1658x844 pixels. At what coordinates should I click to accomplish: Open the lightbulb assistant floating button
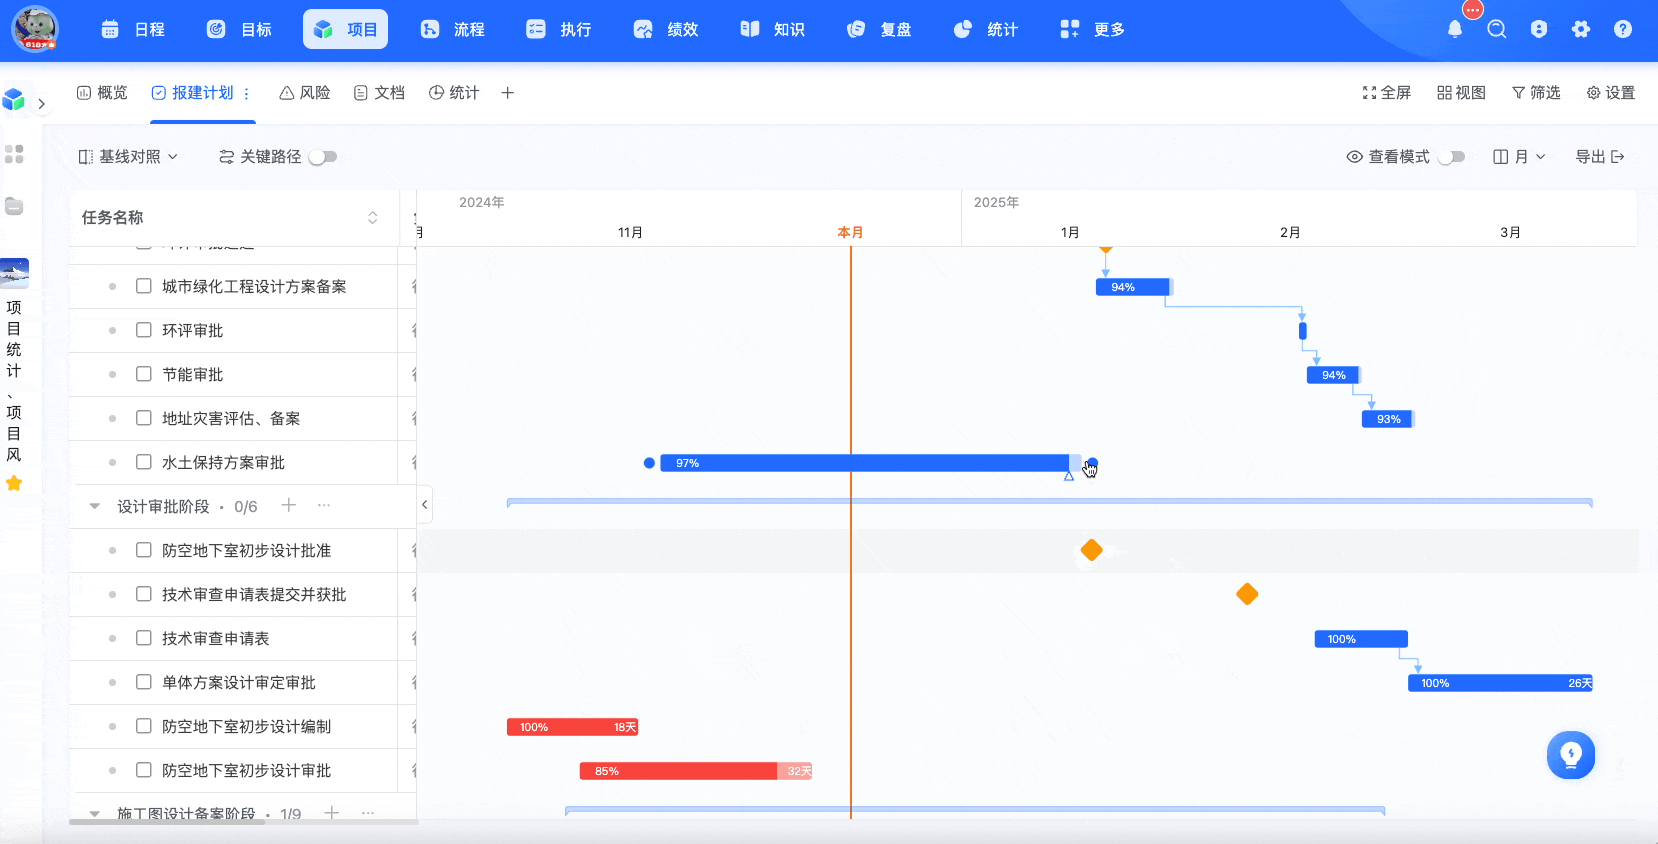pyautogui.click(x=1571, y=755)
